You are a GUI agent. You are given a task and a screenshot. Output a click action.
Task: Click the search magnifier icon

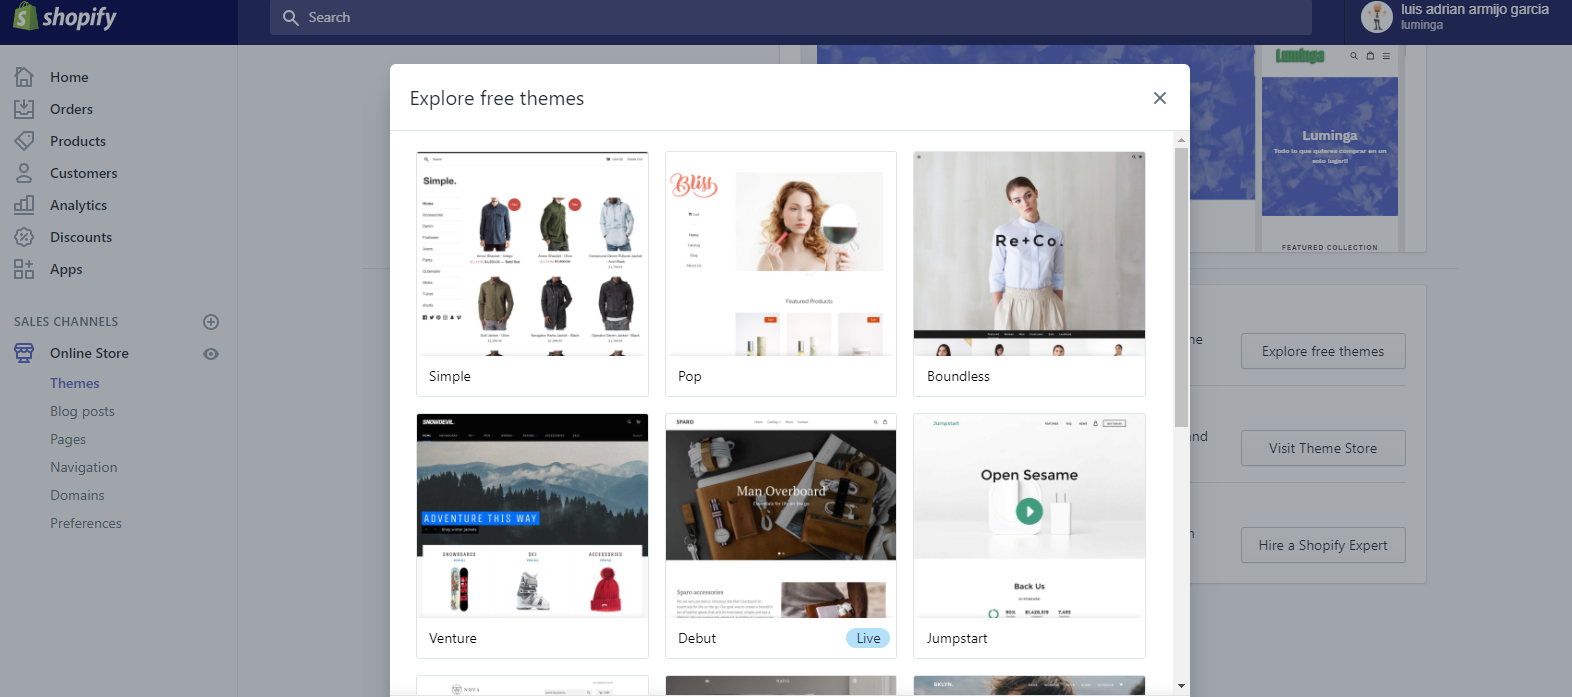(291, 18)
